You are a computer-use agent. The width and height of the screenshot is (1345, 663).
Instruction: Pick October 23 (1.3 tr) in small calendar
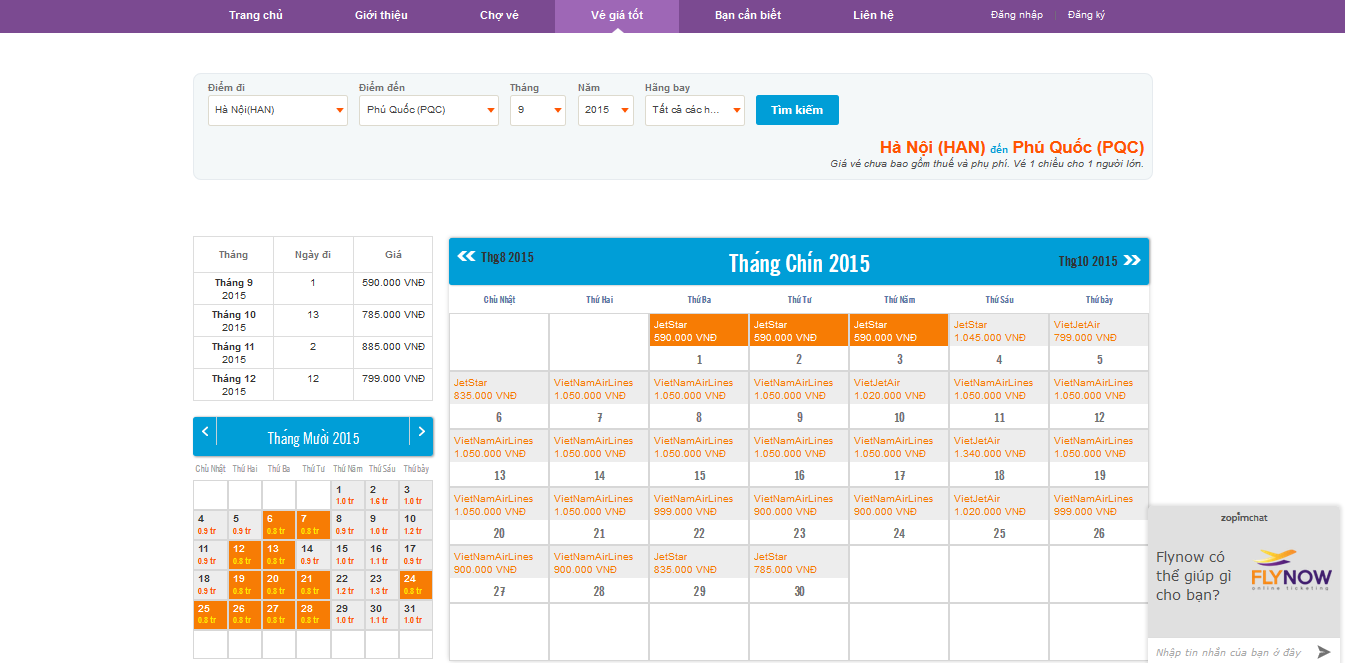pos(382,585)
